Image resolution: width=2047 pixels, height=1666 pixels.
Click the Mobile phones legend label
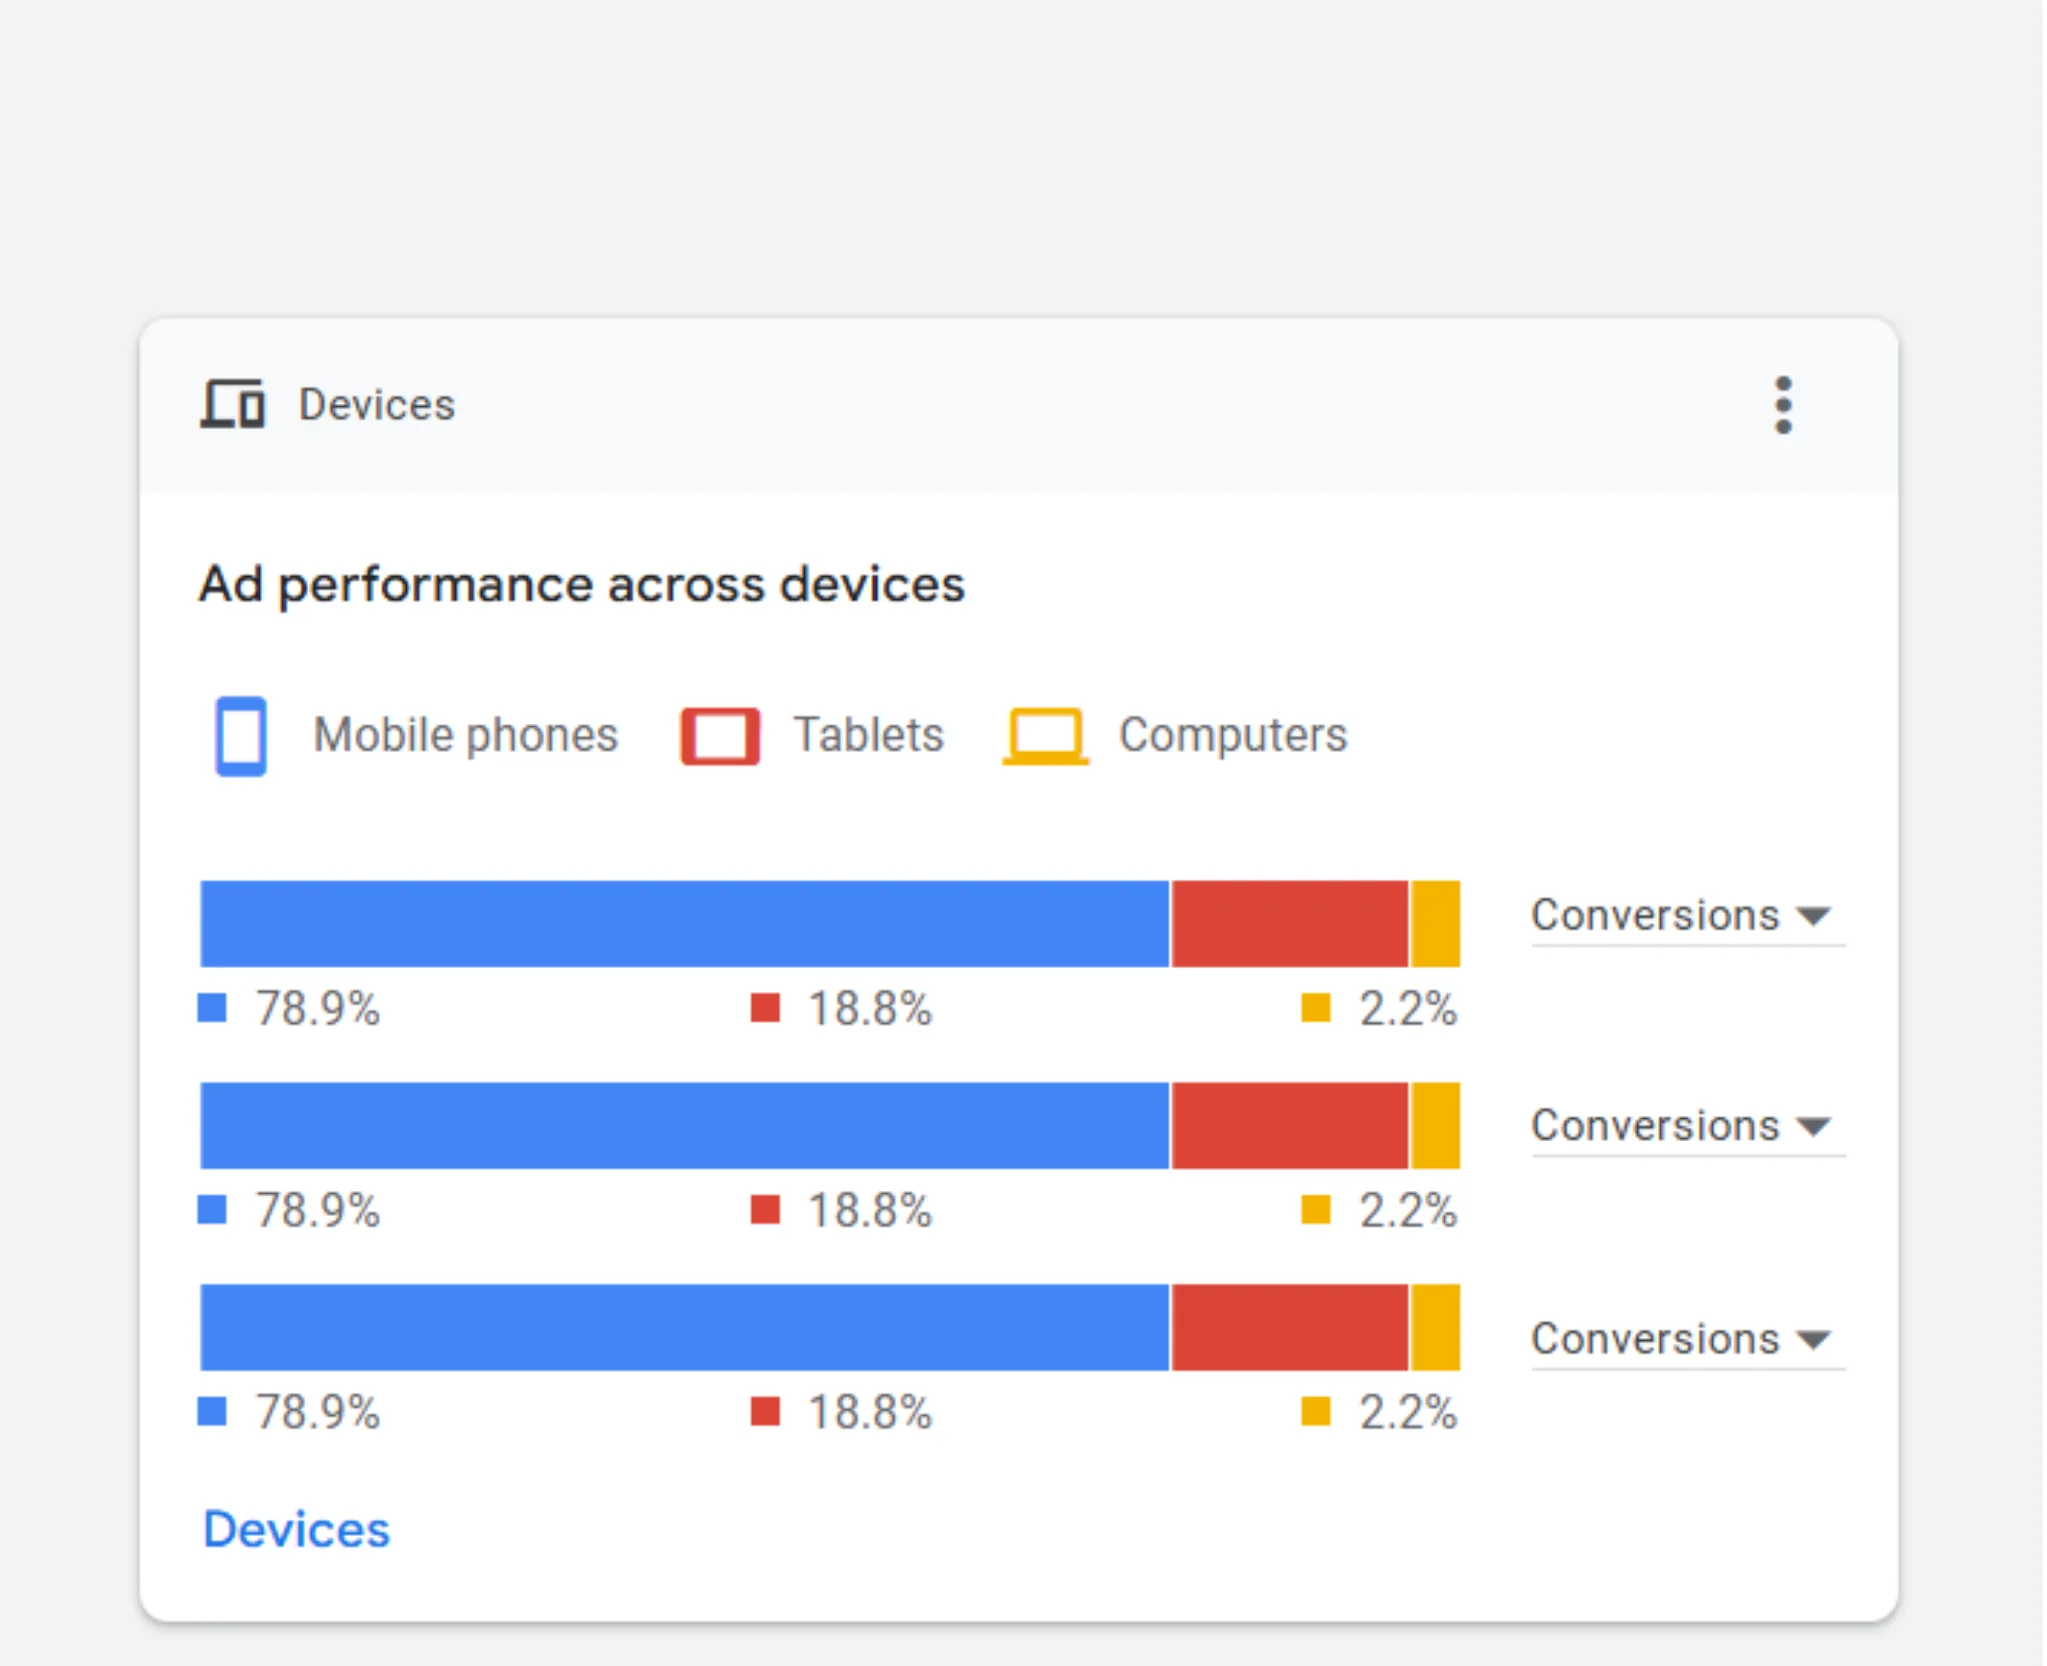tap(466, 736)
